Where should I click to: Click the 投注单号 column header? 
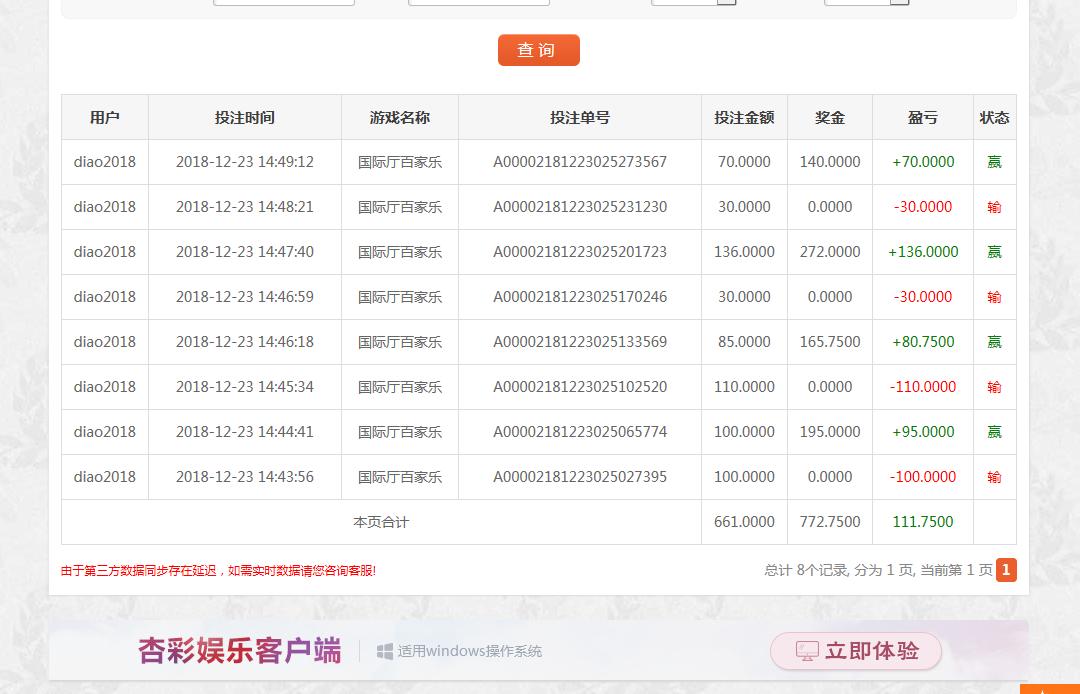[580, 118]
